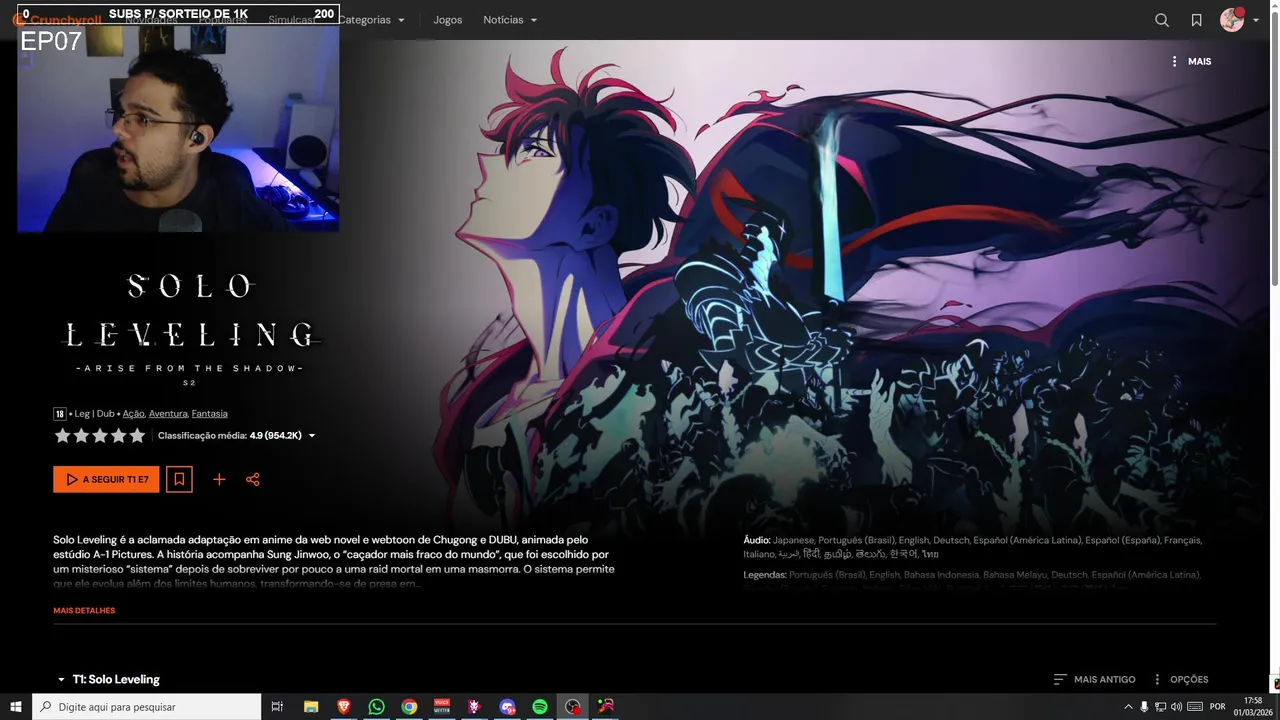Click the Solo Leveling series title logo
Image resolution: width=1280 pixels, height=720 pixels.
(x=189, y=329)
